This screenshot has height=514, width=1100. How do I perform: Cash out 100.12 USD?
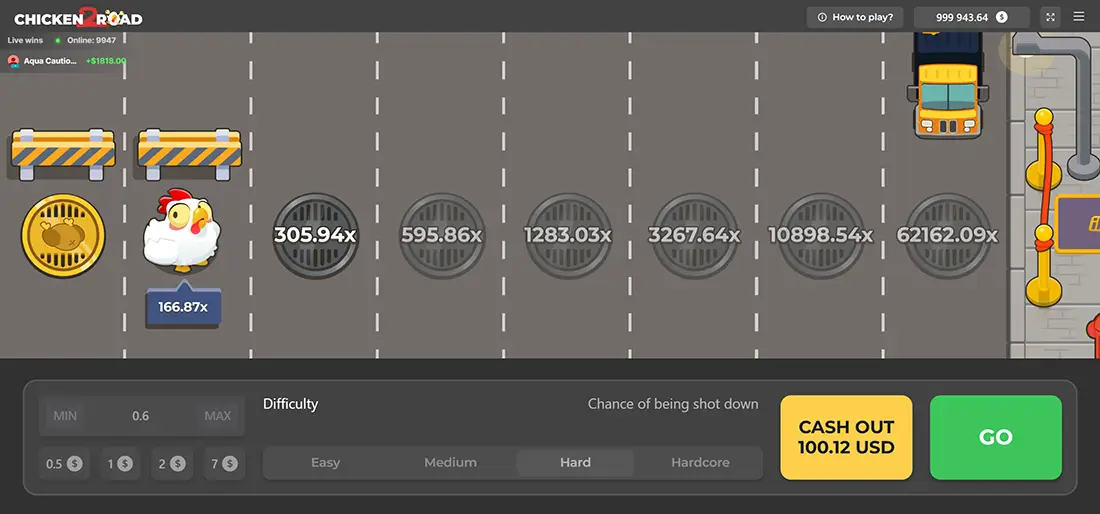(x=846, y=437)
